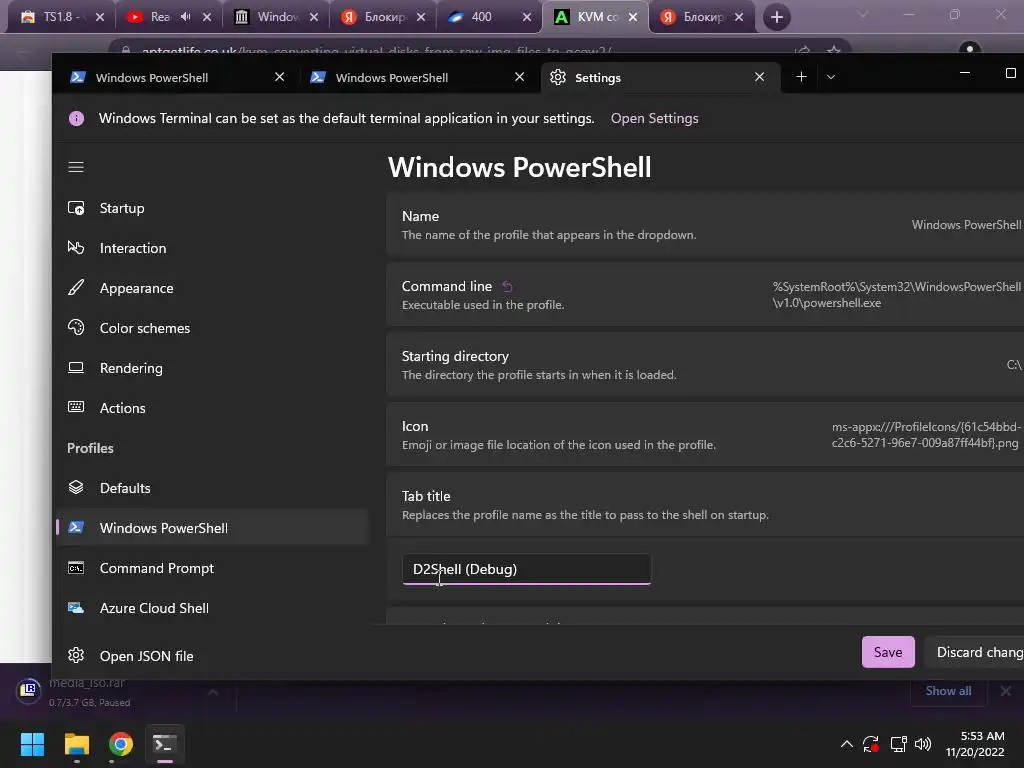1024x768 pixels.
Task: Expand the Command line setting row
Action: [x=705, y=295]
